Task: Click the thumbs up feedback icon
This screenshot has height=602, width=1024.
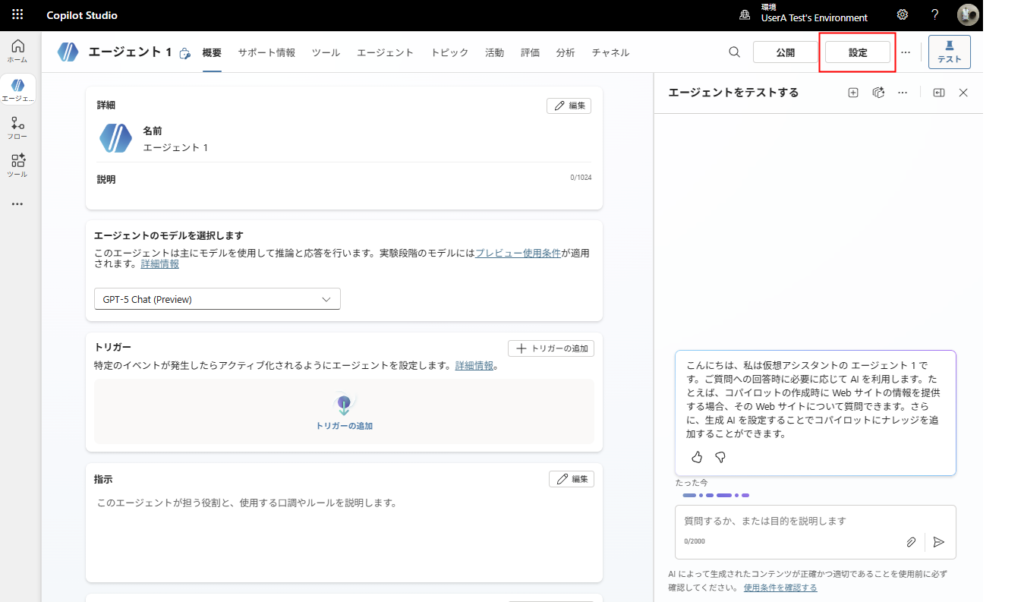Action: 697,457
